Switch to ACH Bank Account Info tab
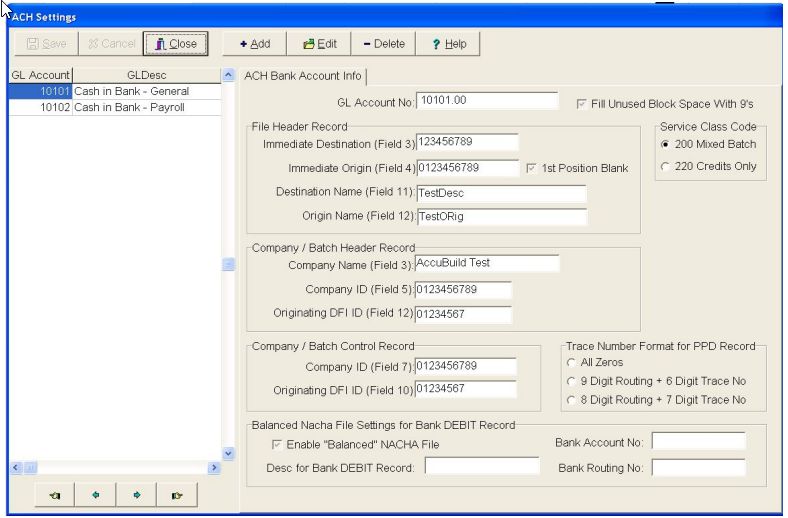The height and width of the screenshot is (518, 788). coord(303,76)
